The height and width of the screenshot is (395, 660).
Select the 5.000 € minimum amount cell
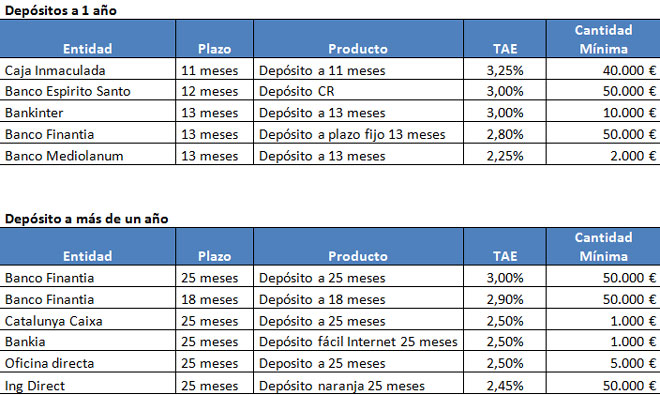603,362
